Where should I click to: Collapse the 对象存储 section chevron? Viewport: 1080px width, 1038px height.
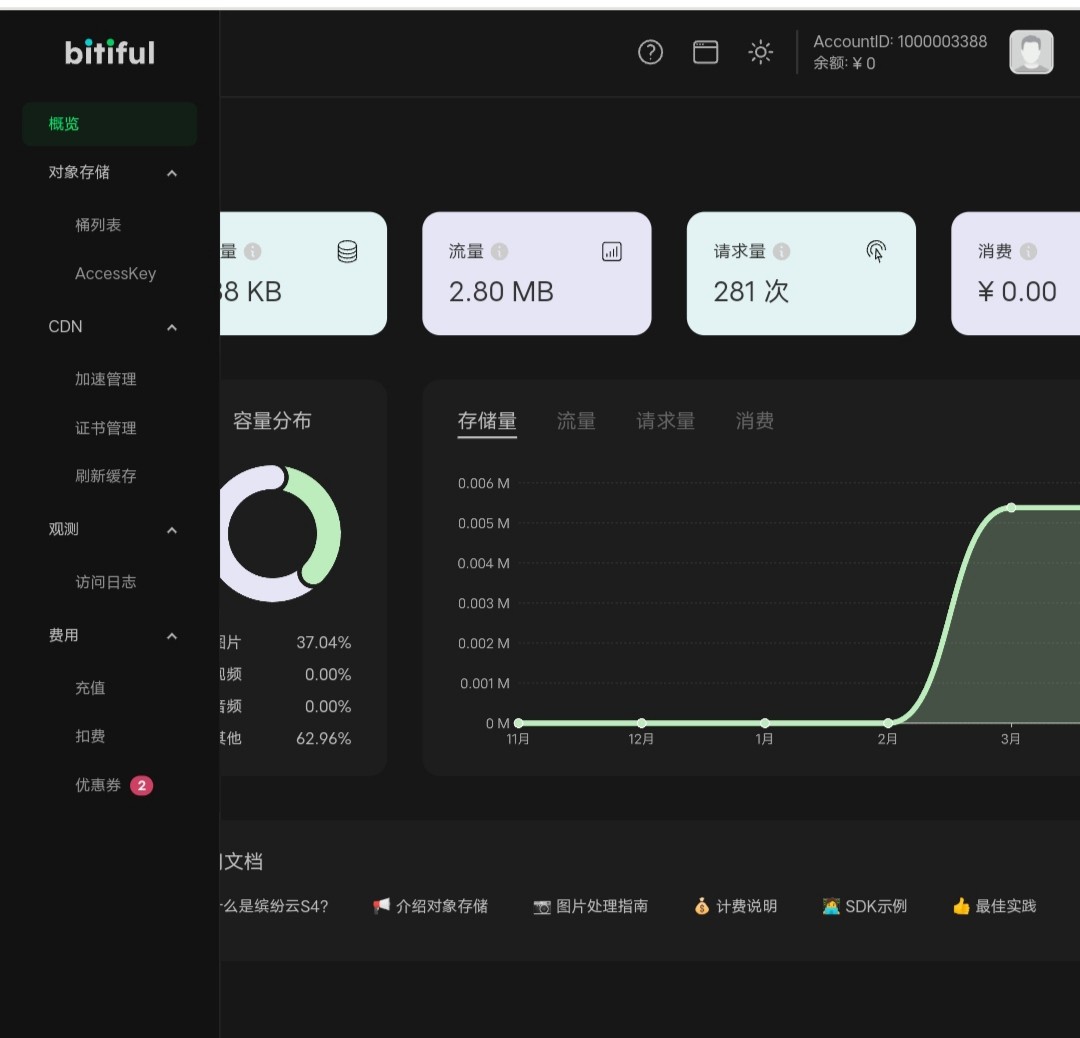click(x=172, y=173)
